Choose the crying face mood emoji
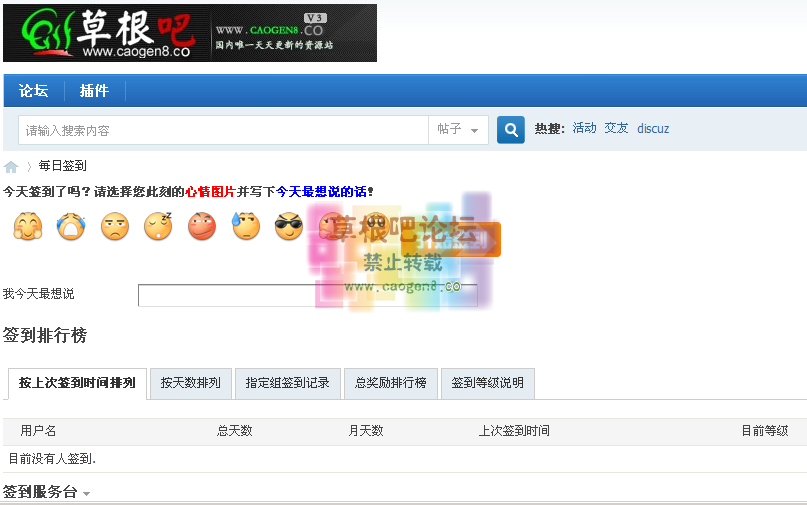Image resolution: width=807 pixels, height=505 pixels. 70,227
